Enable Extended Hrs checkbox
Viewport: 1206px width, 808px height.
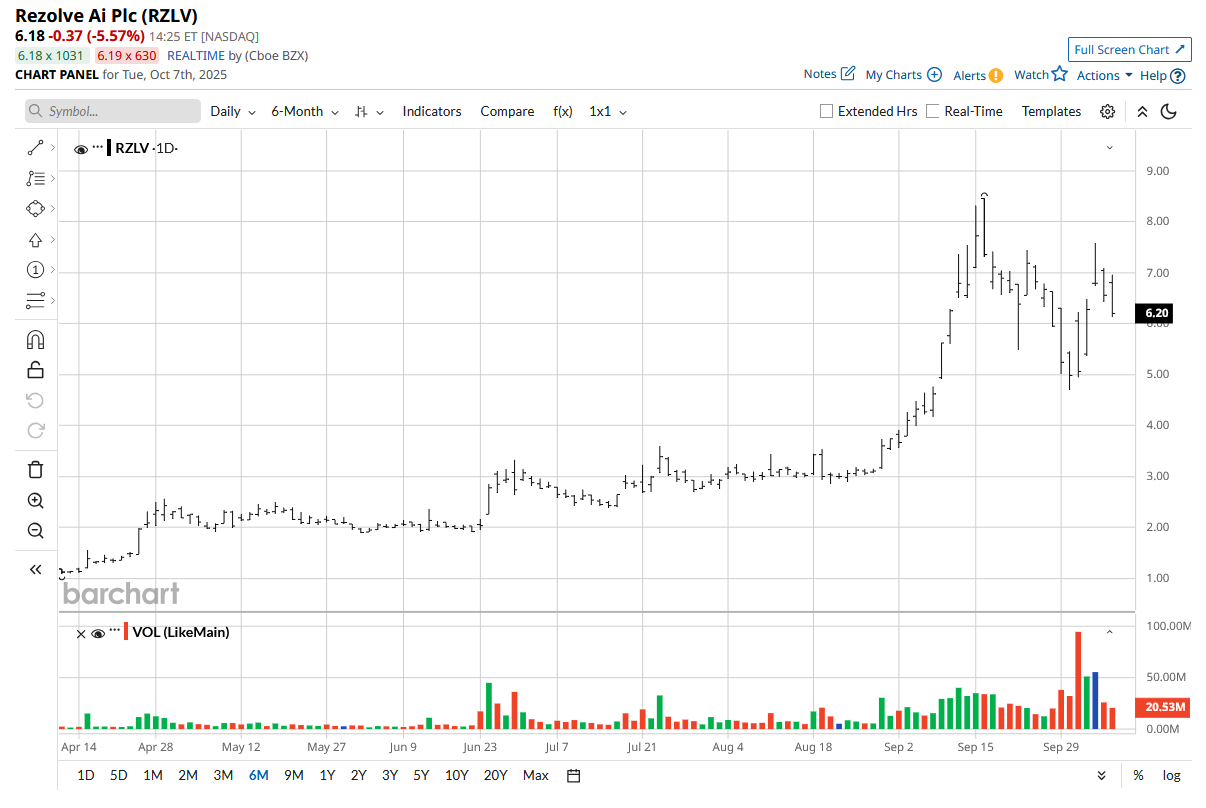826,112
